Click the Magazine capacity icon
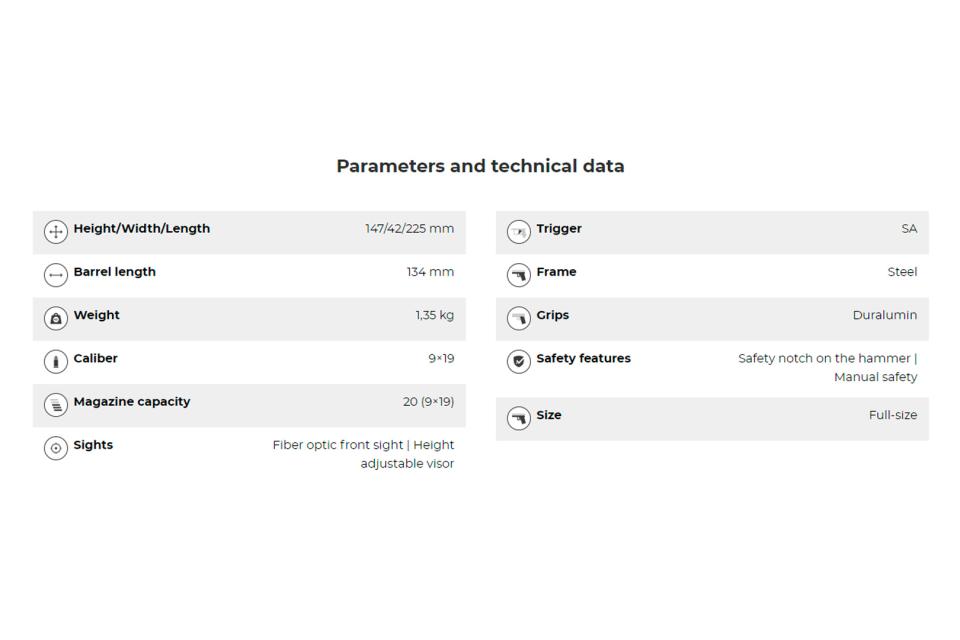This screenshot has height=640, width=960. coord(56,405)
